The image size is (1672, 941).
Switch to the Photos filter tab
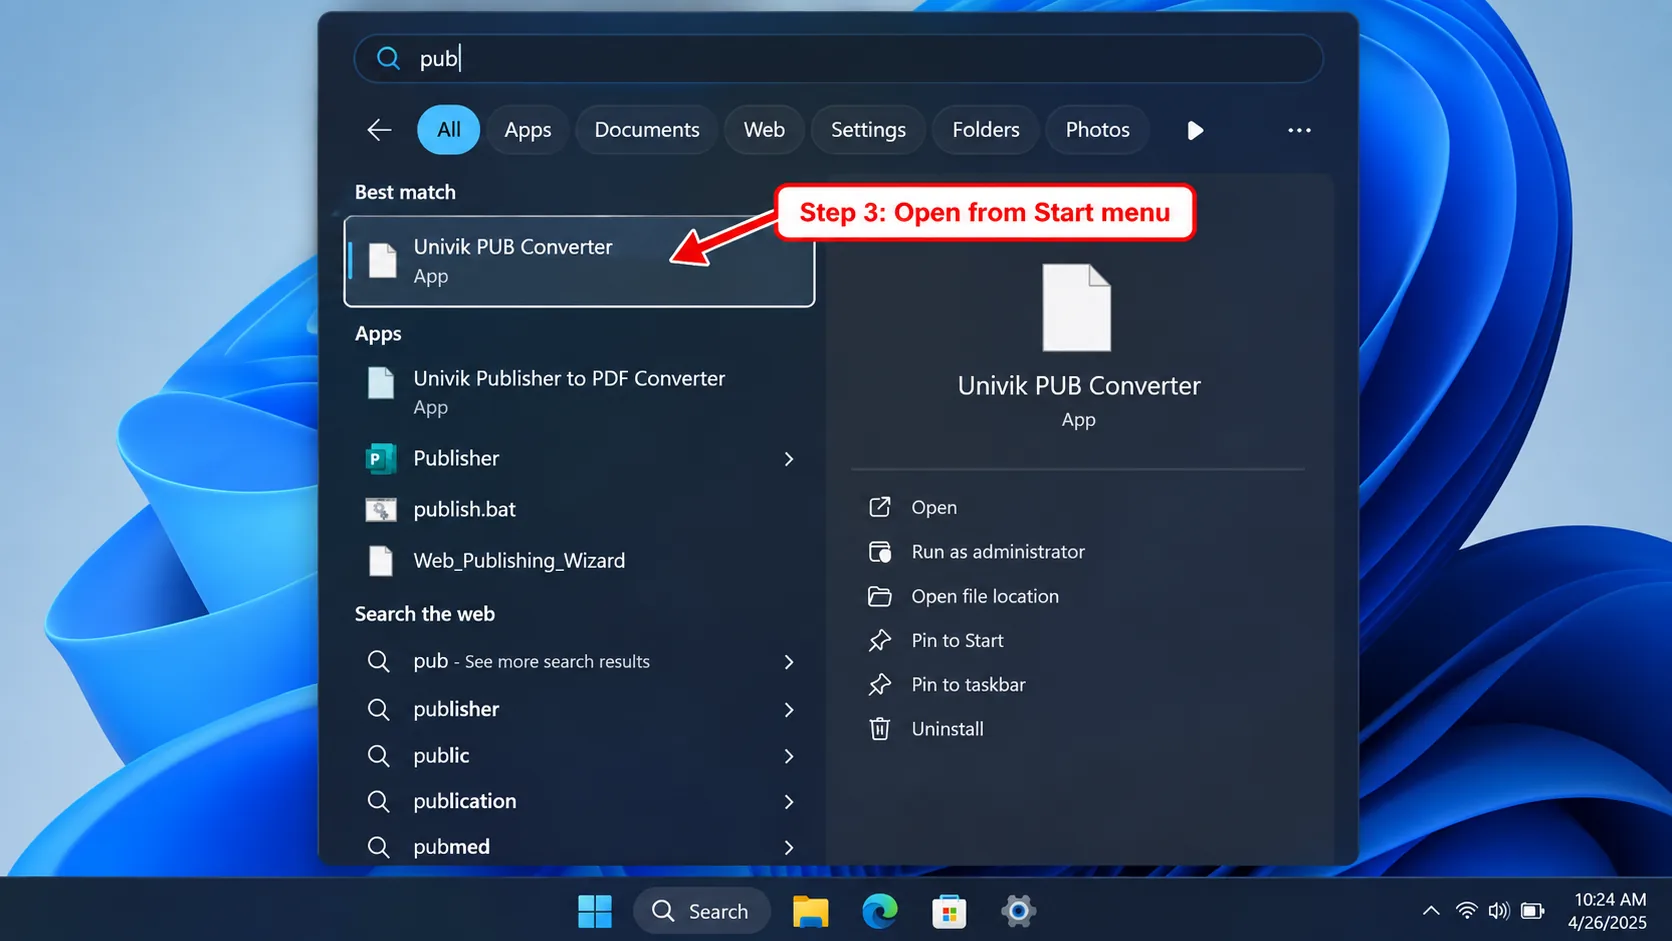[1097, 130]
